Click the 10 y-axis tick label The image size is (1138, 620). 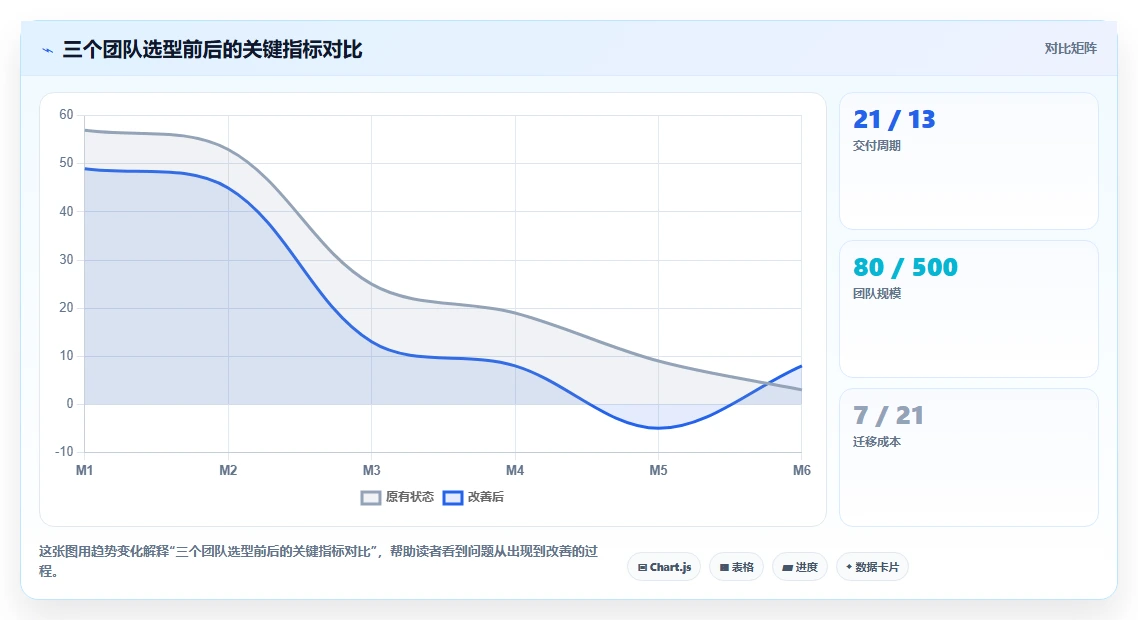coord(66,356)
